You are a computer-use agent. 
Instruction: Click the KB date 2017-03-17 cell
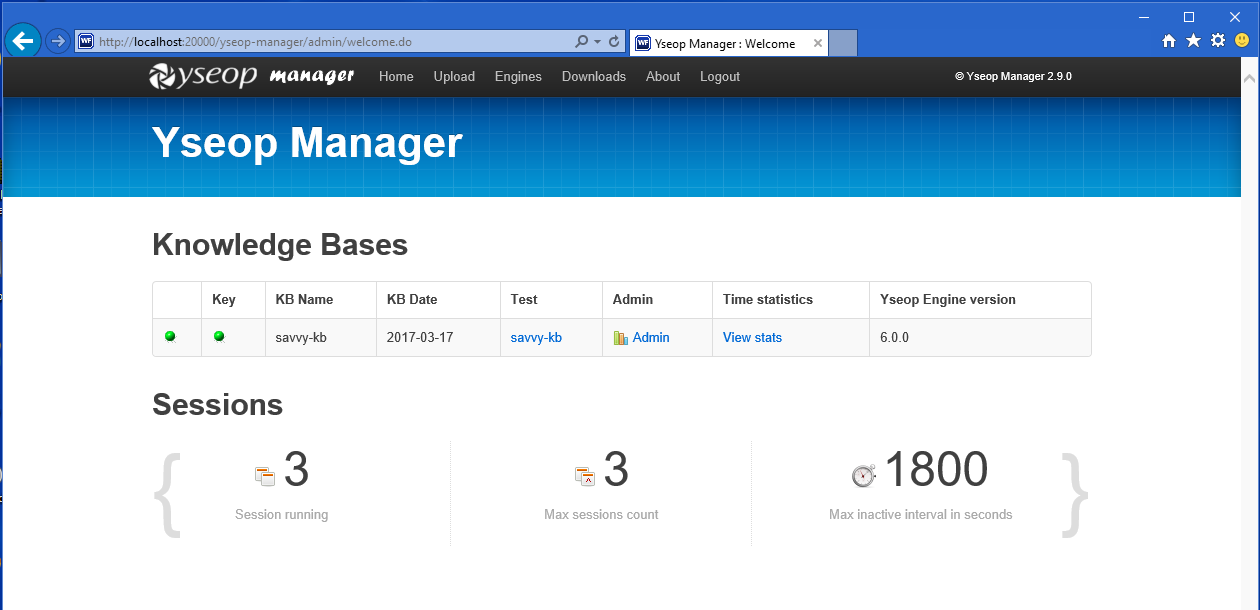tap(438, 338)
